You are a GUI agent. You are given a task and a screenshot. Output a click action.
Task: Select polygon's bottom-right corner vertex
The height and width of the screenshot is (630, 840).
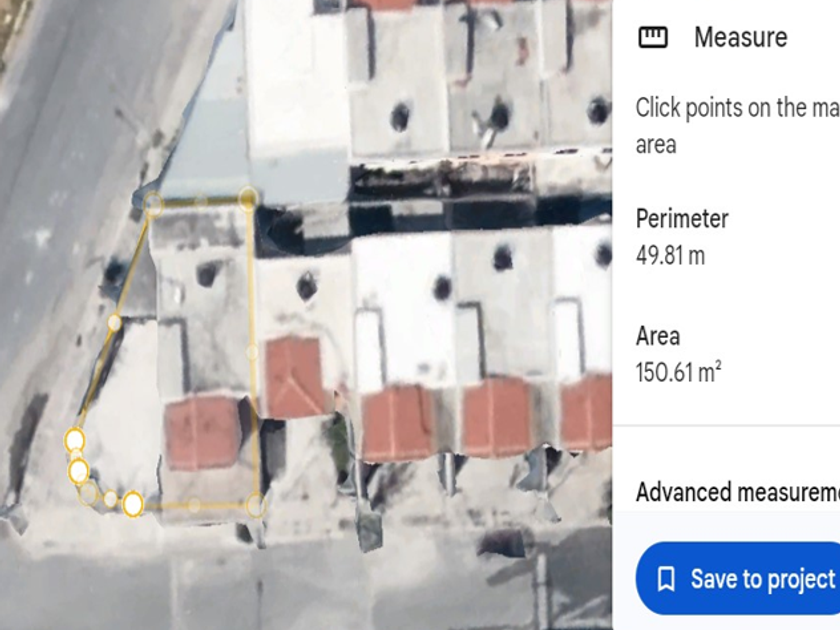click(256, 505)
